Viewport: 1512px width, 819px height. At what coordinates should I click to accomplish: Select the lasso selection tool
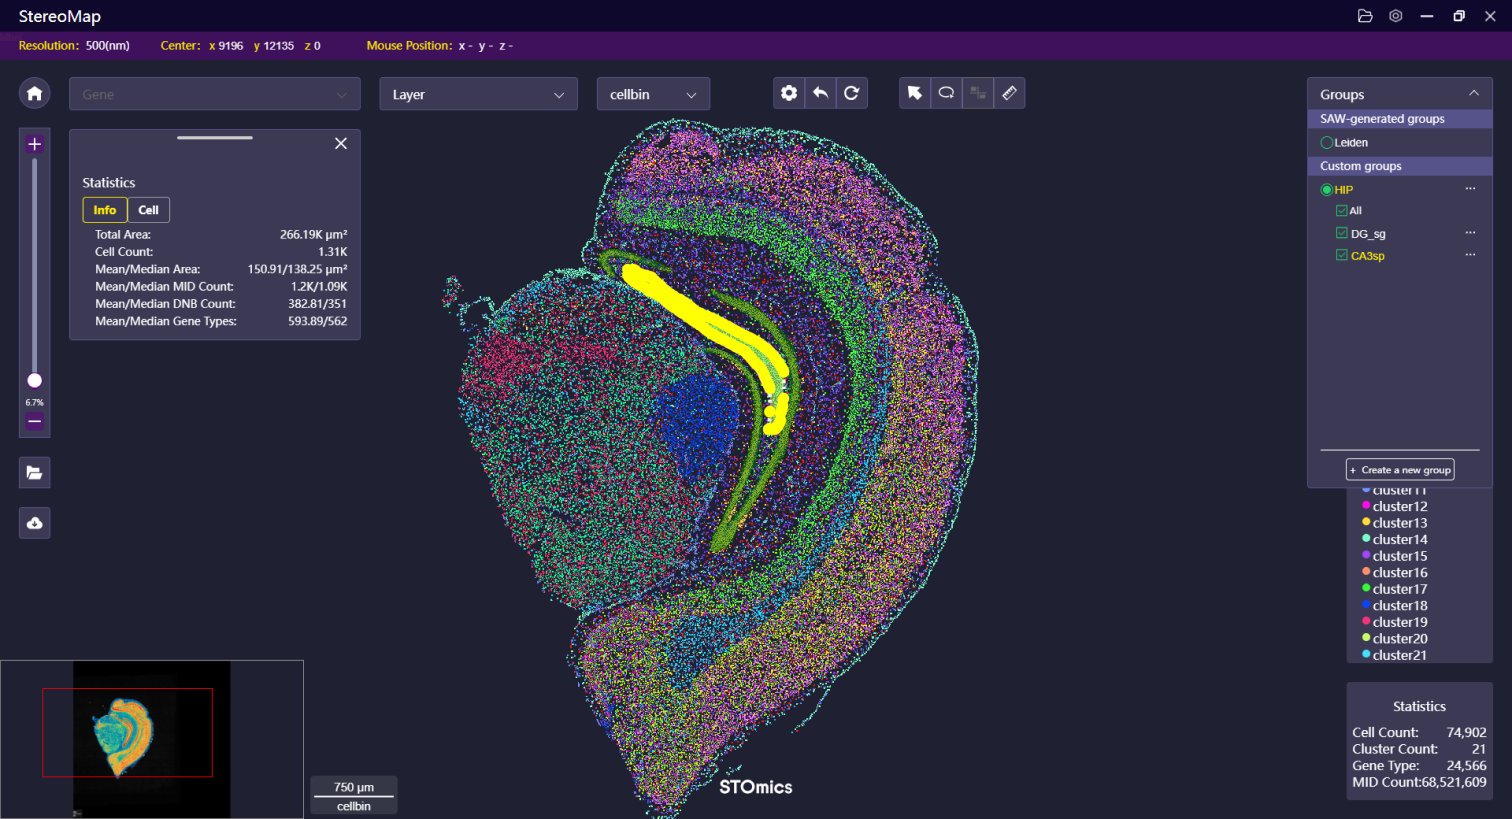946,93
